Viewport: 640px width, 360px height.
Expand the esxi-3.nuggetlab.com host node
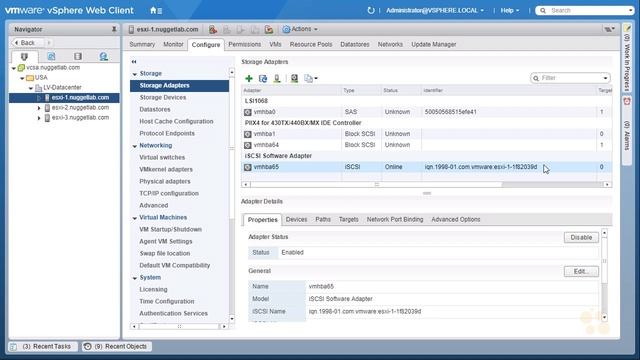39,118
